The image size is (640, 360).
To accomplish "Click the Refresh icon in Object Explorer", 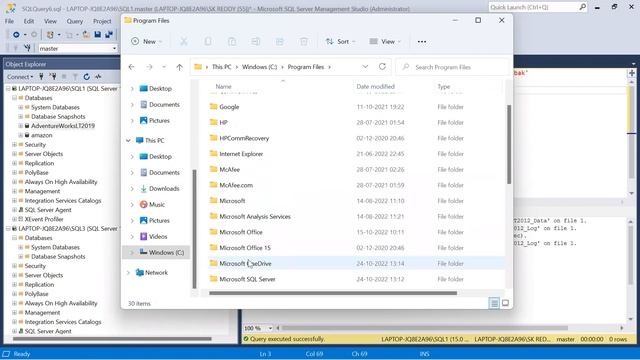I will pos(87,77).
